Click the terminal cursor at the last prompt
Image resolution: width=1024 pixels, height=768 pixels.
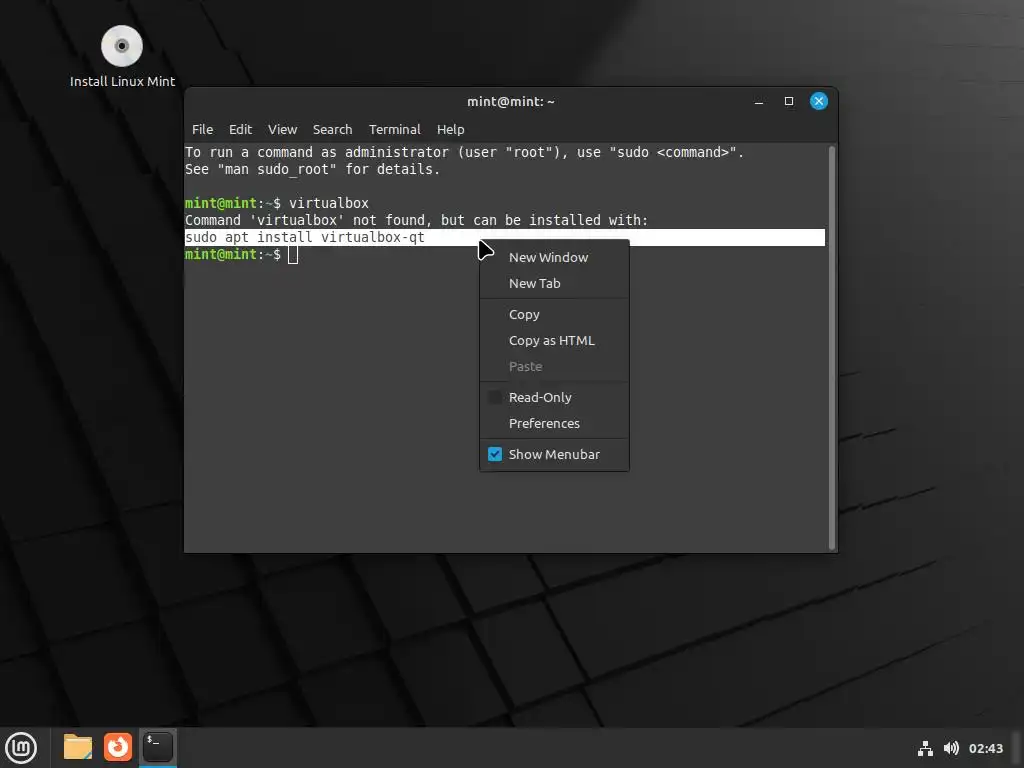(293, 255)
